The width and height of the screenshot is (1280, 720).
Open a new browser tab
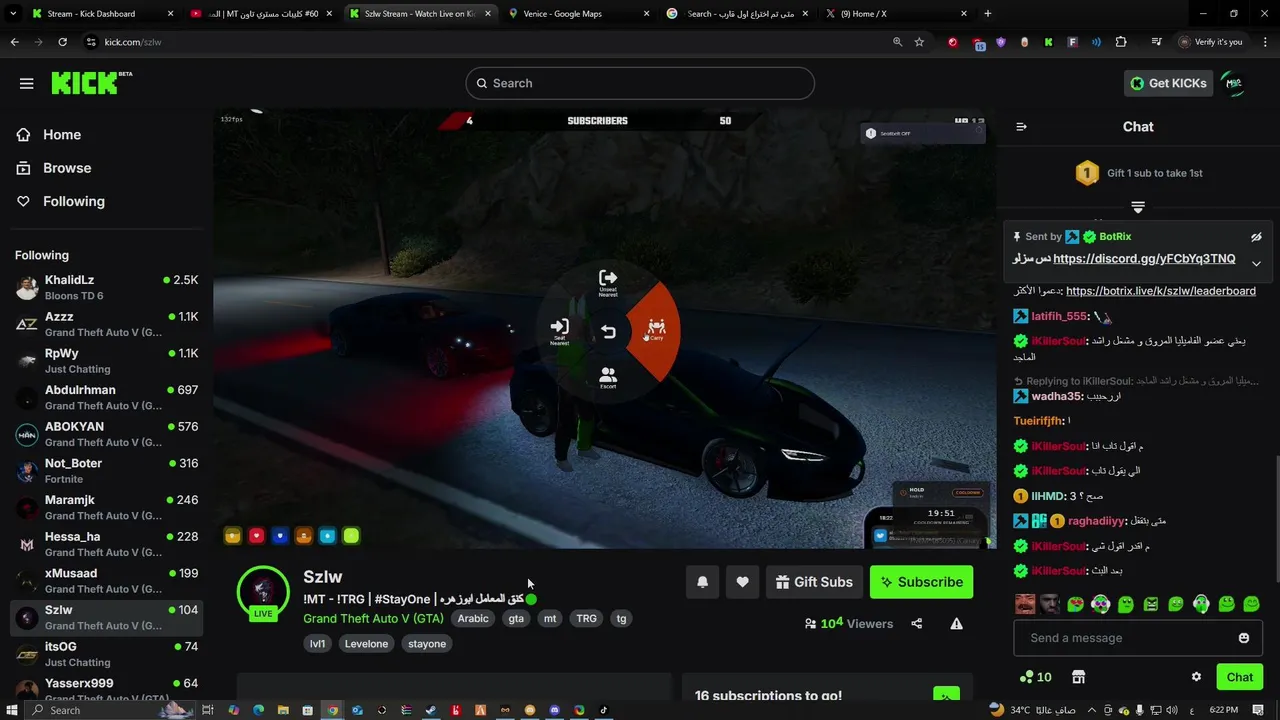tap(988, 14)
